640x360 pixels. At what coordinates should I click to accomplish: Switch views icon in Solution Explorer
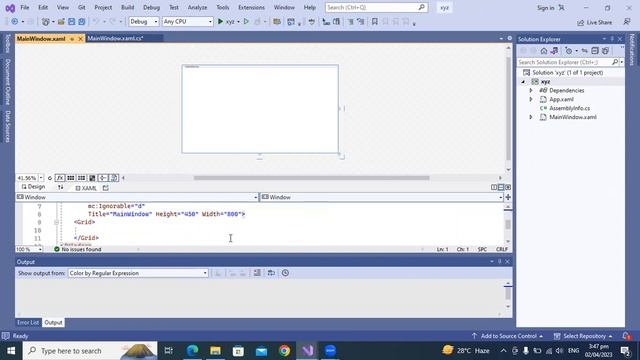click(x=554, y=51)
